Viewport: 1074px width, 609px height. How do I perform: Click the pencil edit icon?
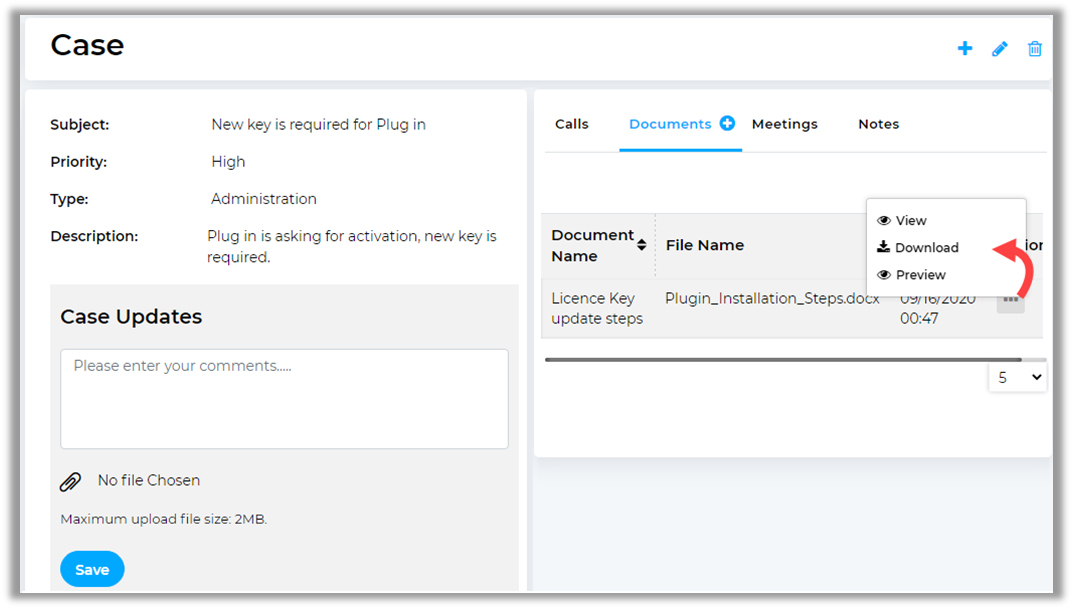pyautogui.click(x=1000, y=48)
